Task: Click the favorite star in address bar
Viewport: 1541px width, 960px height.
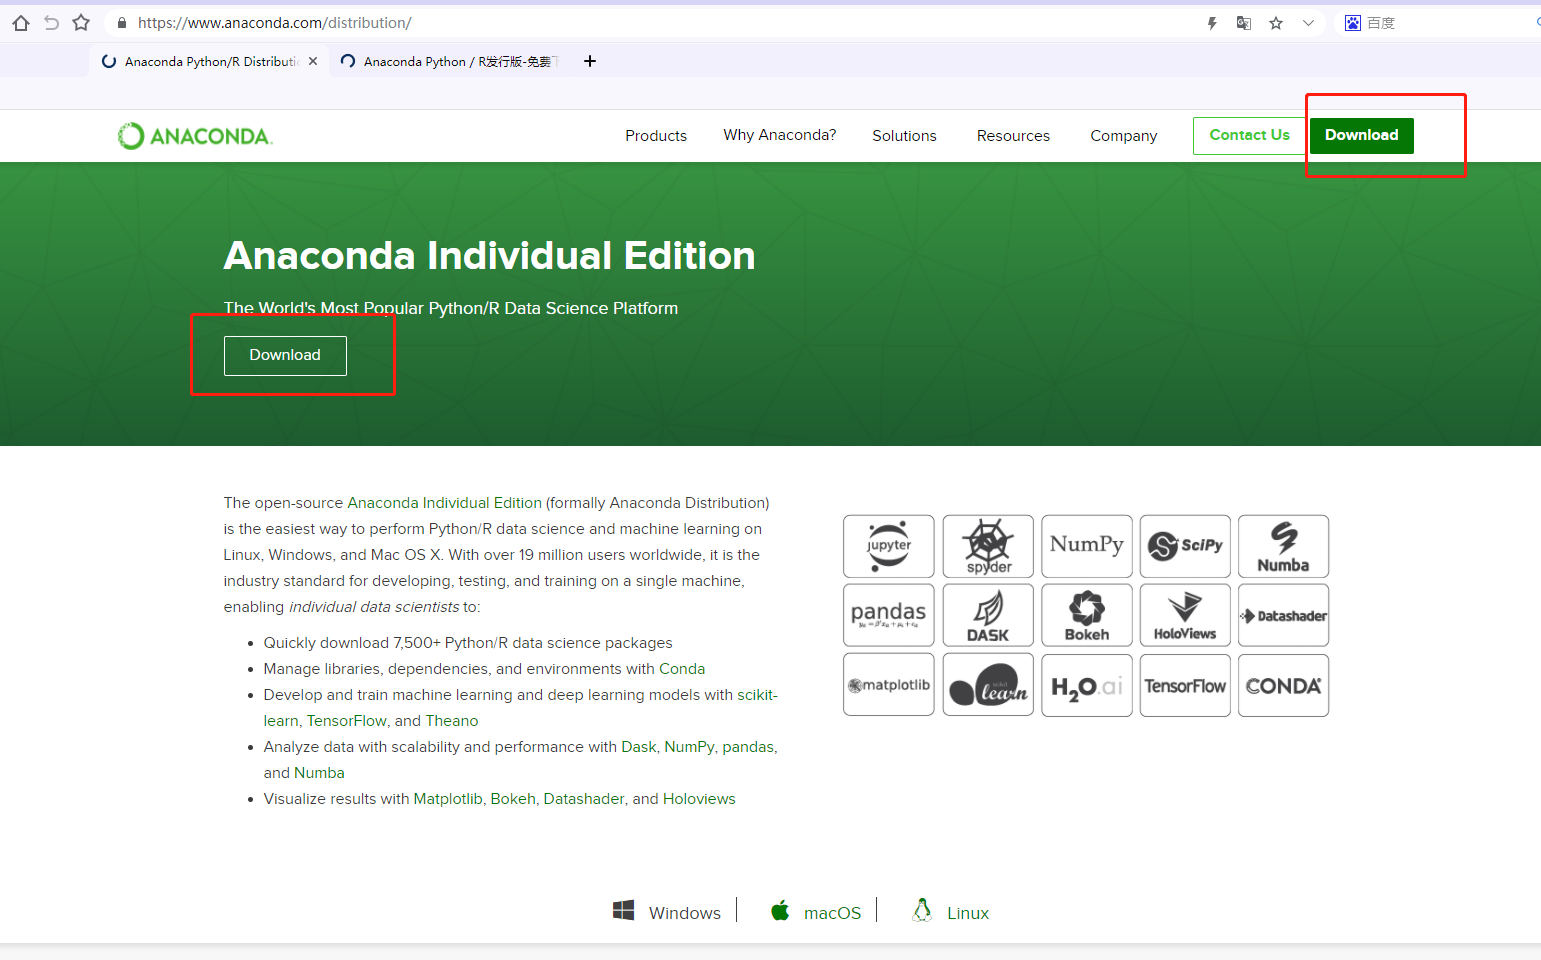Action: [x=1276, y=23]
